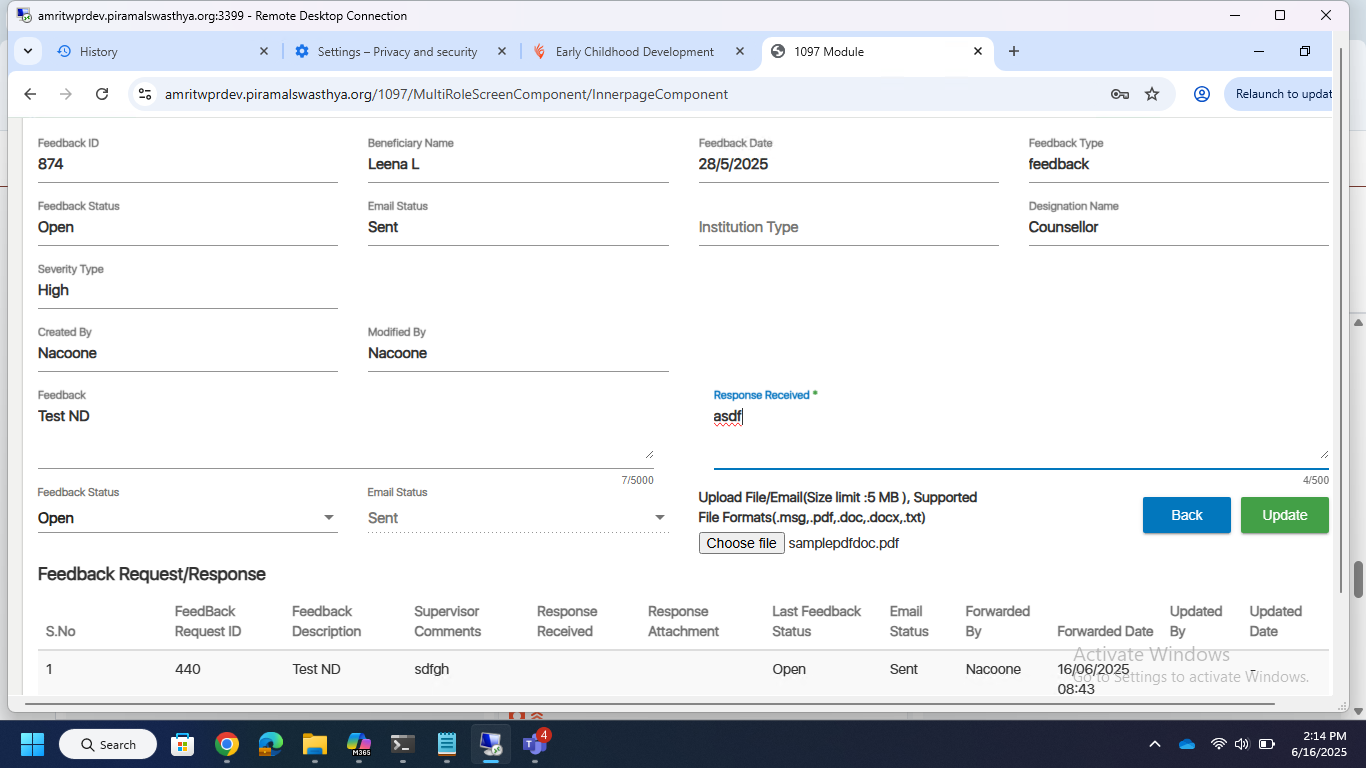
Task: Click samplepdfdoc.pdf file name
Action: click(844, 543)
